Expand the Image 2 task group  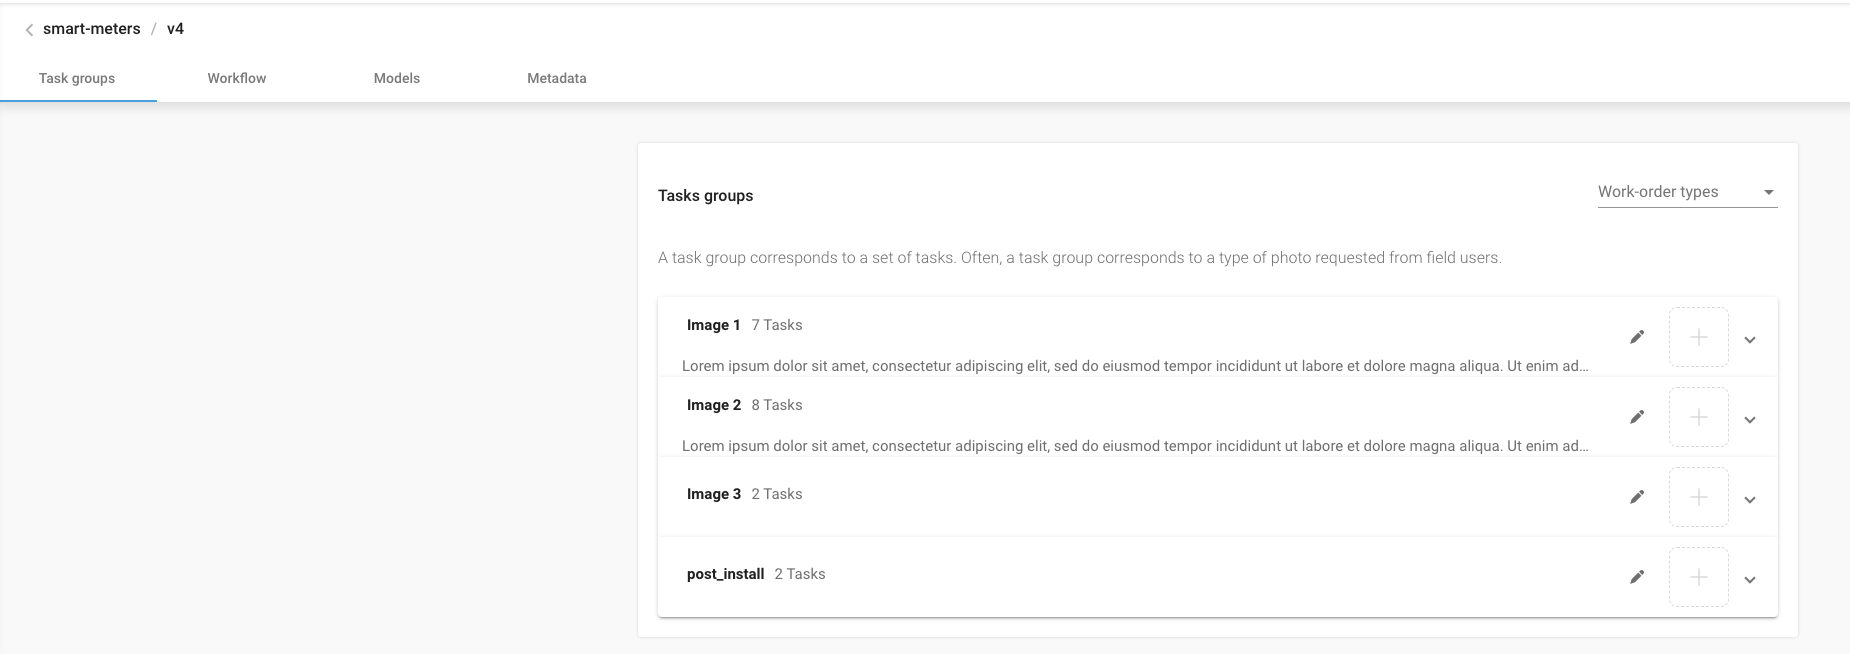click(1750, 420)
